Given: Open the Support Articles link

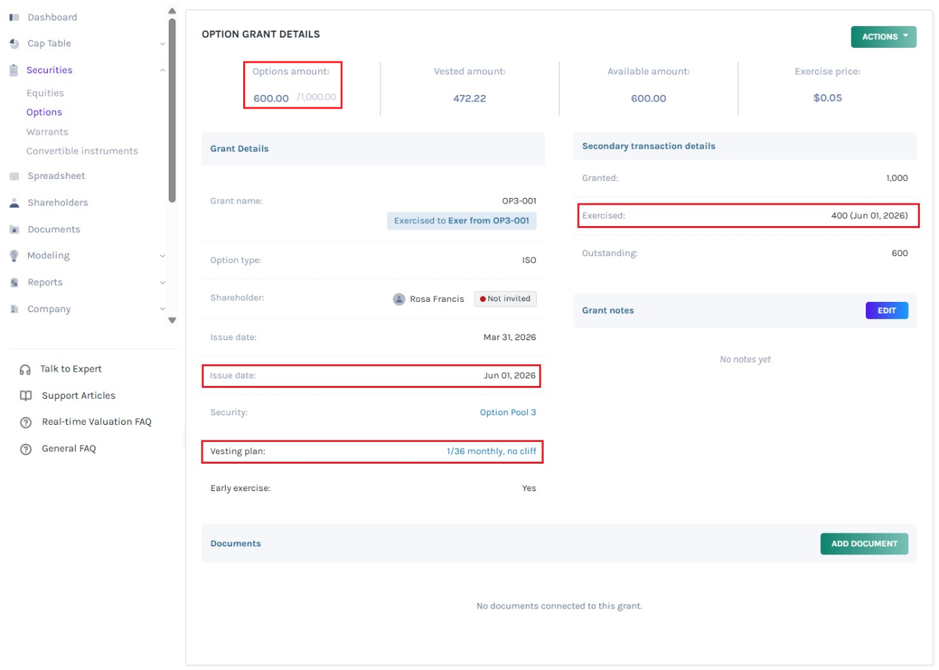Looking at the screenshot, I should coord(78,395).
